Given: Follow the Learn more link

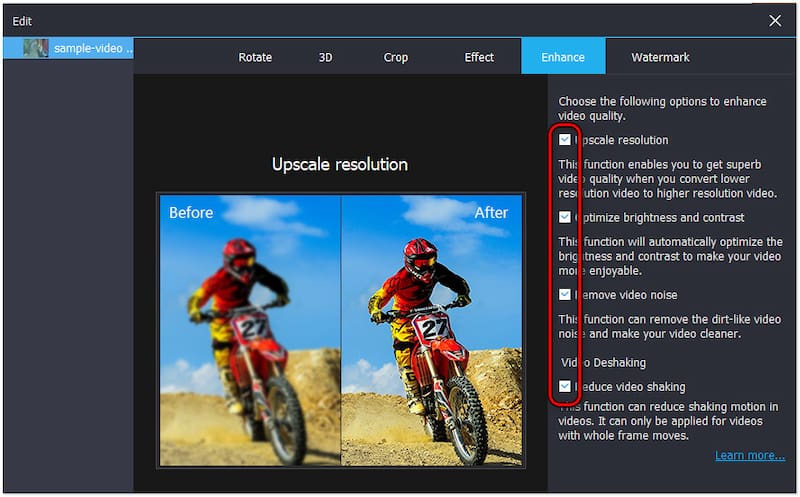Looking at the screenshot, I should pyautogui.click(x=749, y=455).
